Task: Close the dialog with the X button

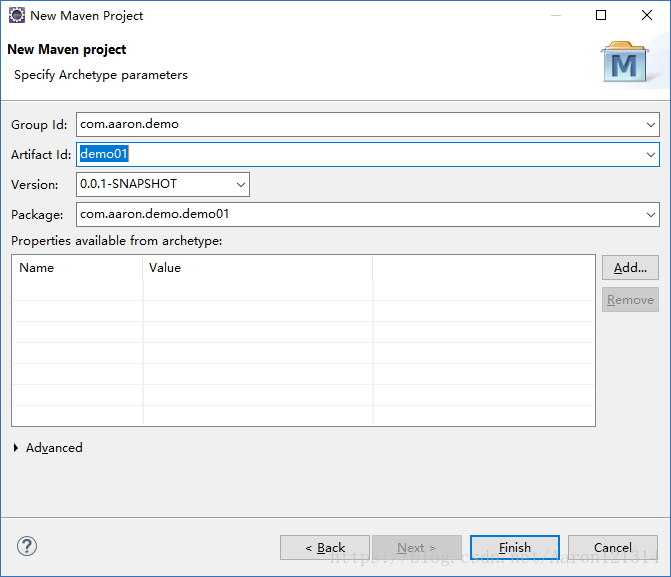Action: click(x=647, y=15)
